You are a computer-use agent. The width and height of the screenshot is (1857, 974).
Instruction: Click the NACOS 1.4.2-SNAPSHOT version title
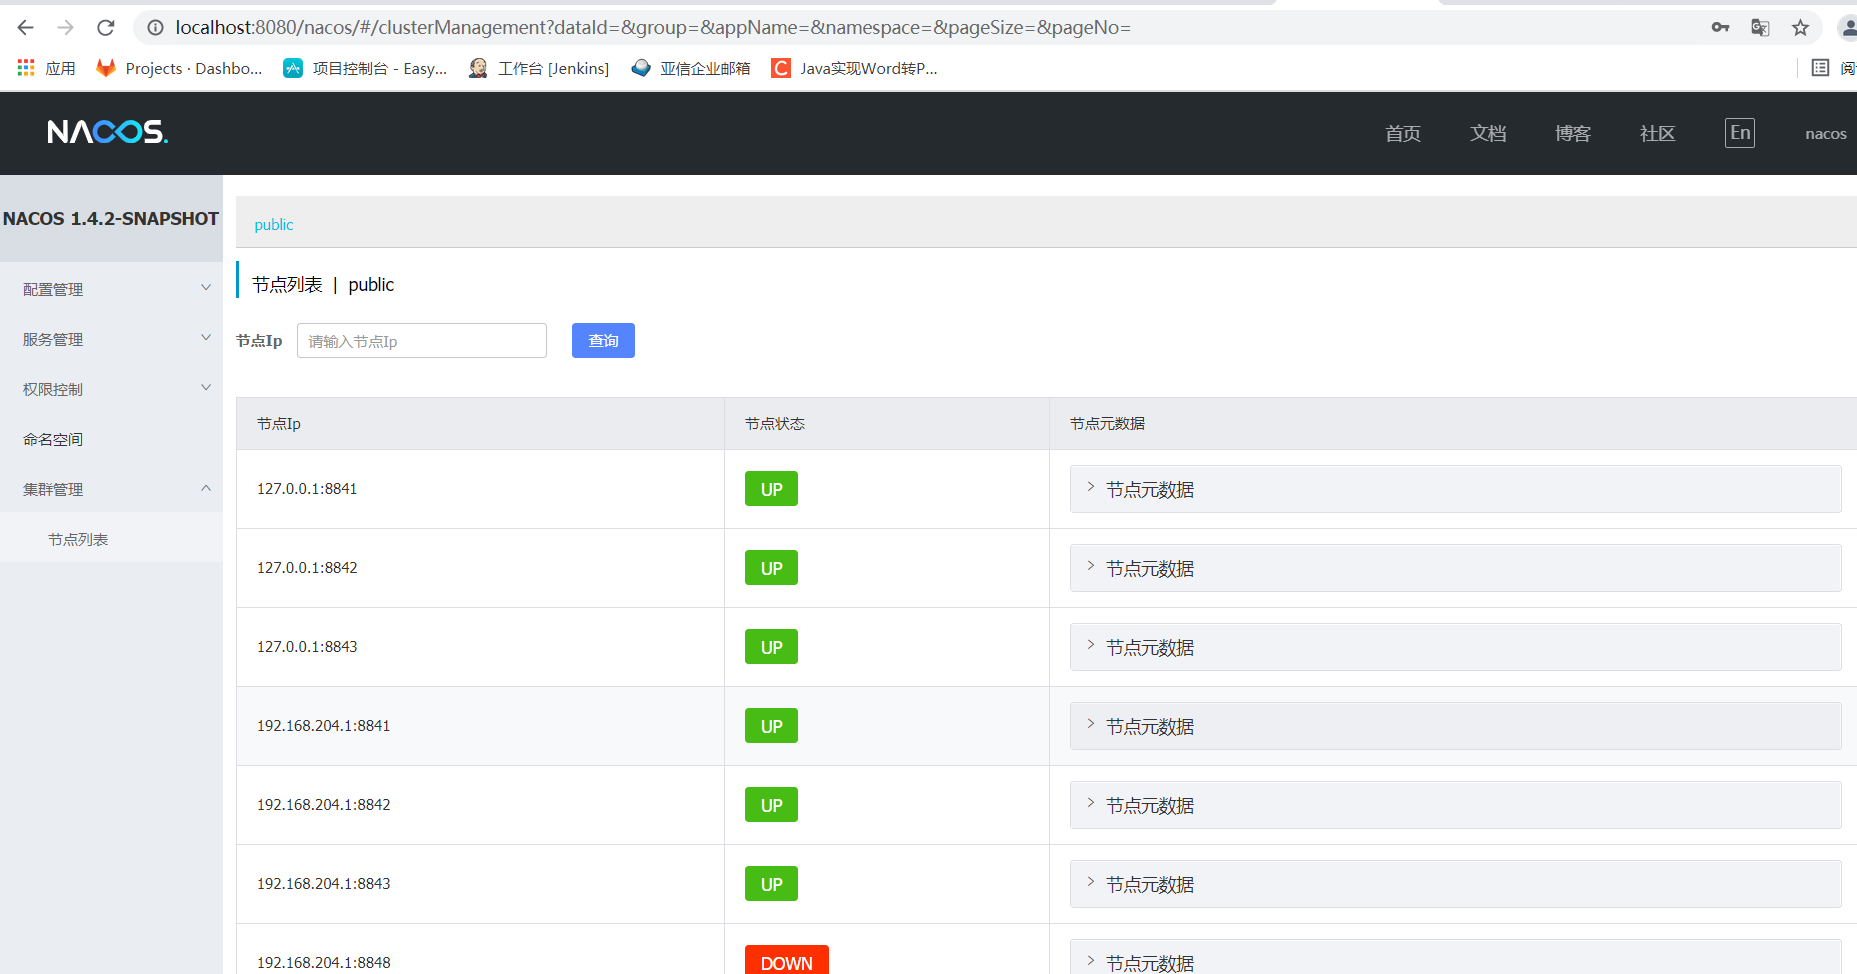tap(111, 219)
